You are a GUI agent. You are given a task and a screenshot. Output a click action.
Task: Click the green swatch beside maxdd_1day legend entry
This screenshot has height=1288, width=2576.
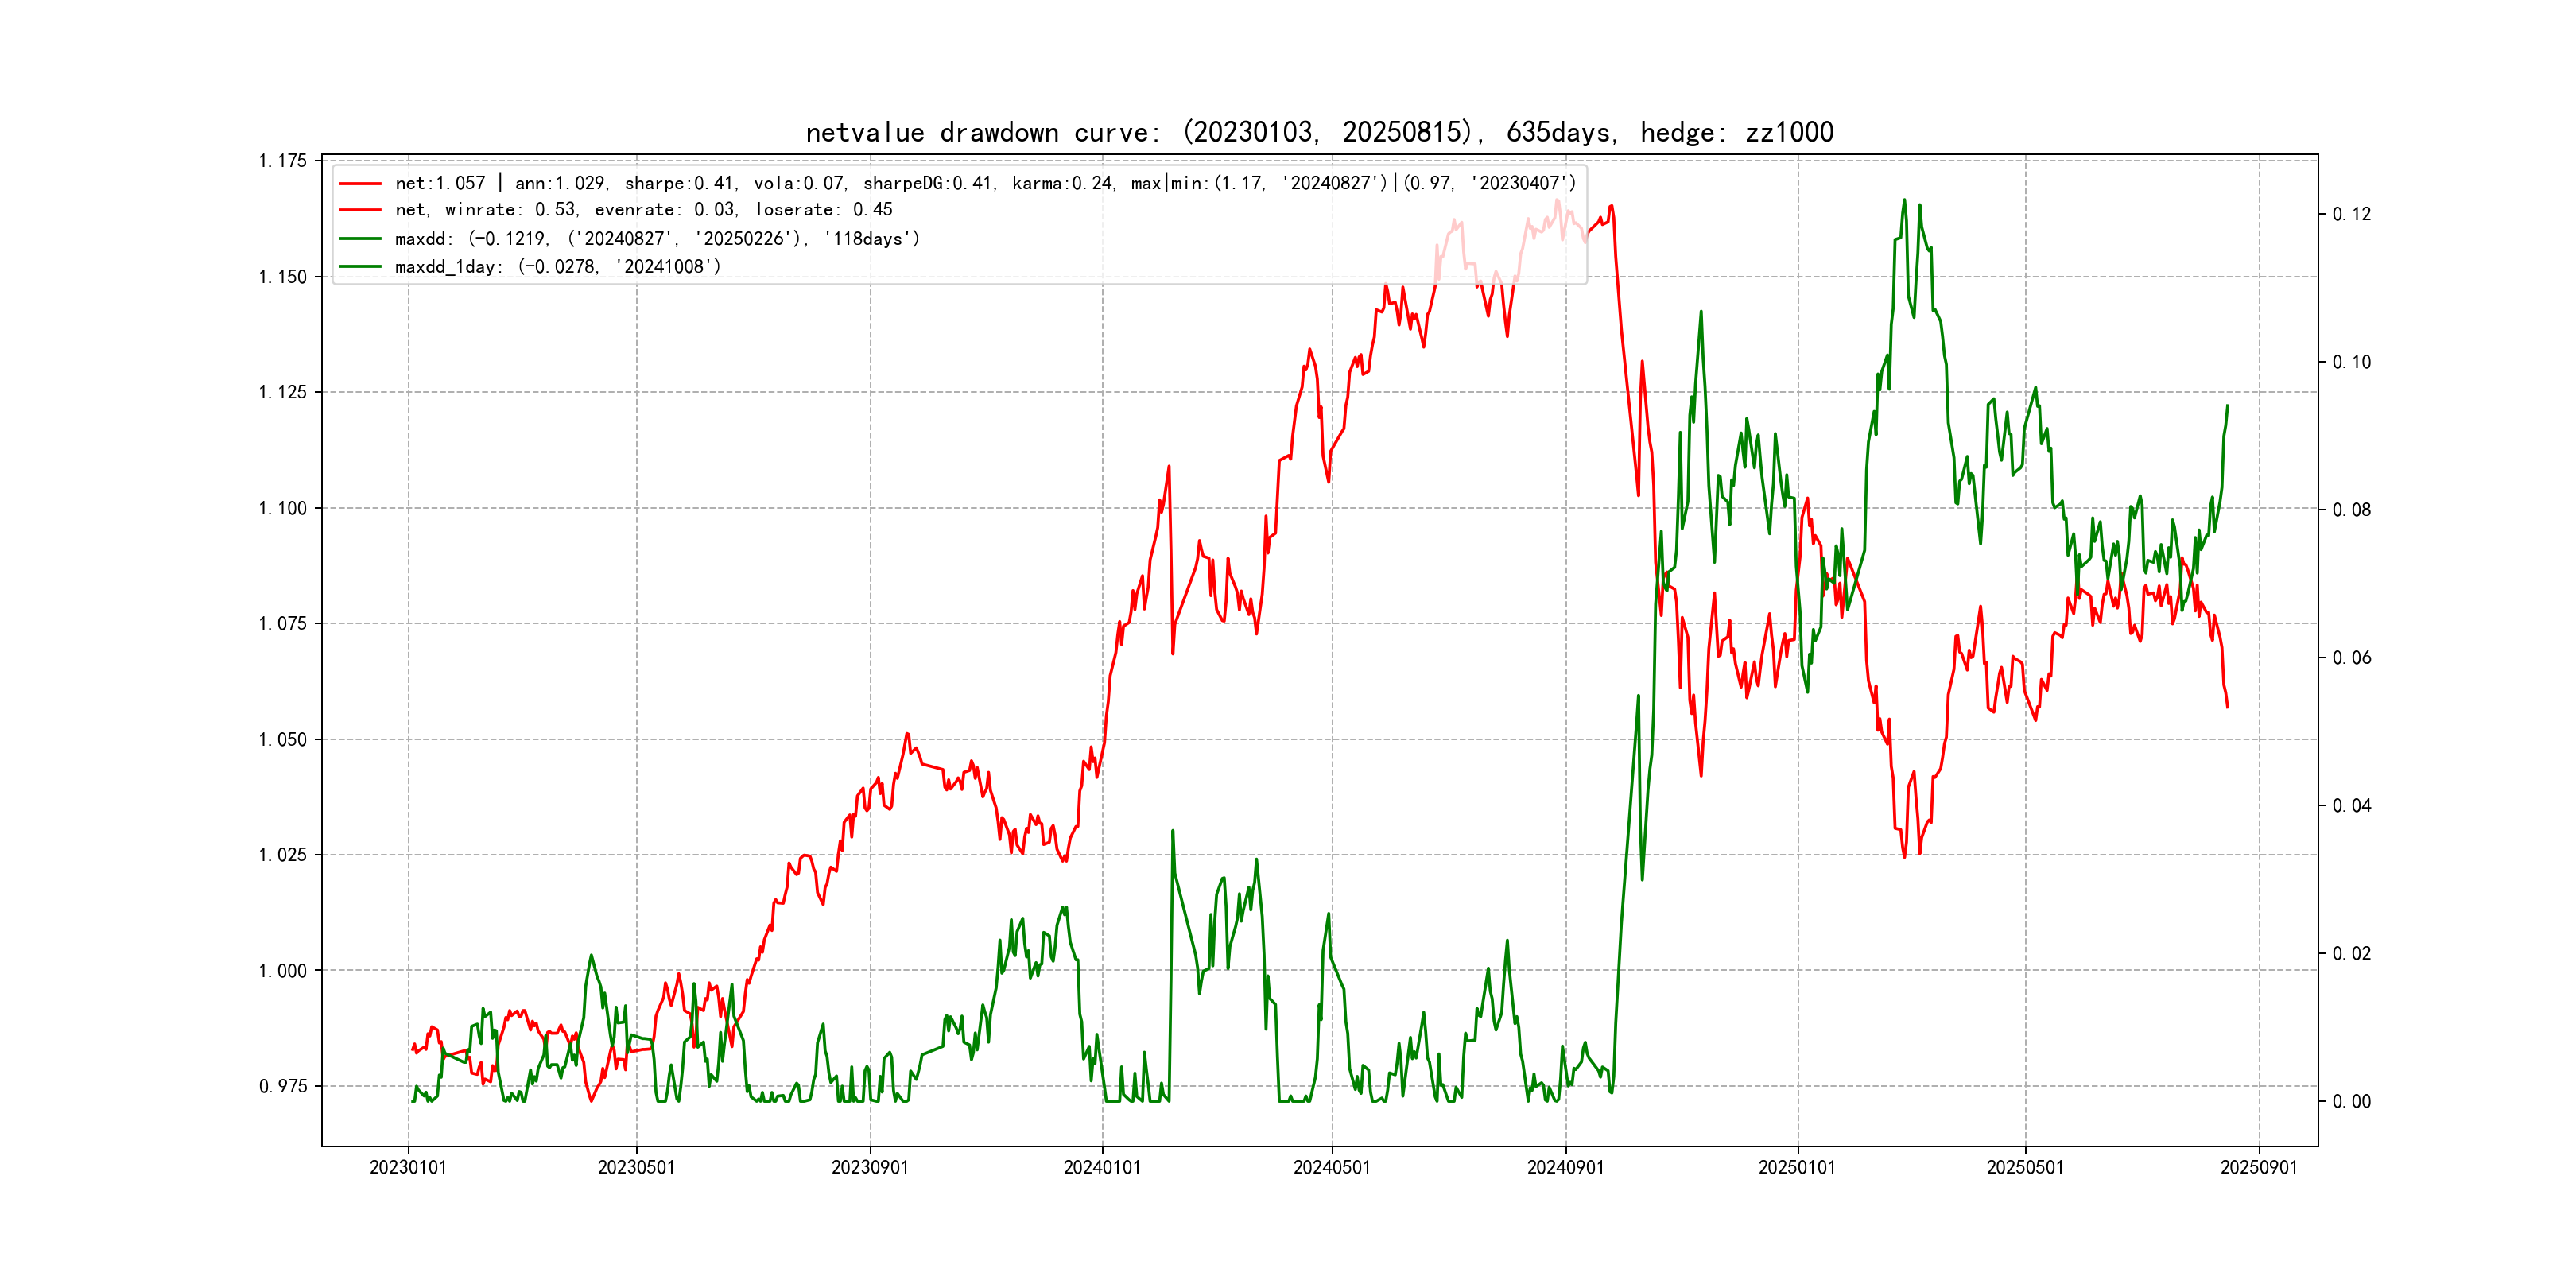pos(360,267)
